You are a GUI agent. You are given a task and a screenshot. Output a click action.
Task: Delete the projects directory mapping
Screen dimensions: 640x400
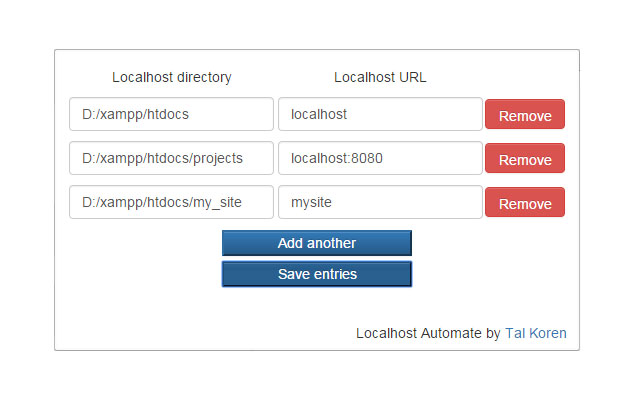[x=525, y=159]
